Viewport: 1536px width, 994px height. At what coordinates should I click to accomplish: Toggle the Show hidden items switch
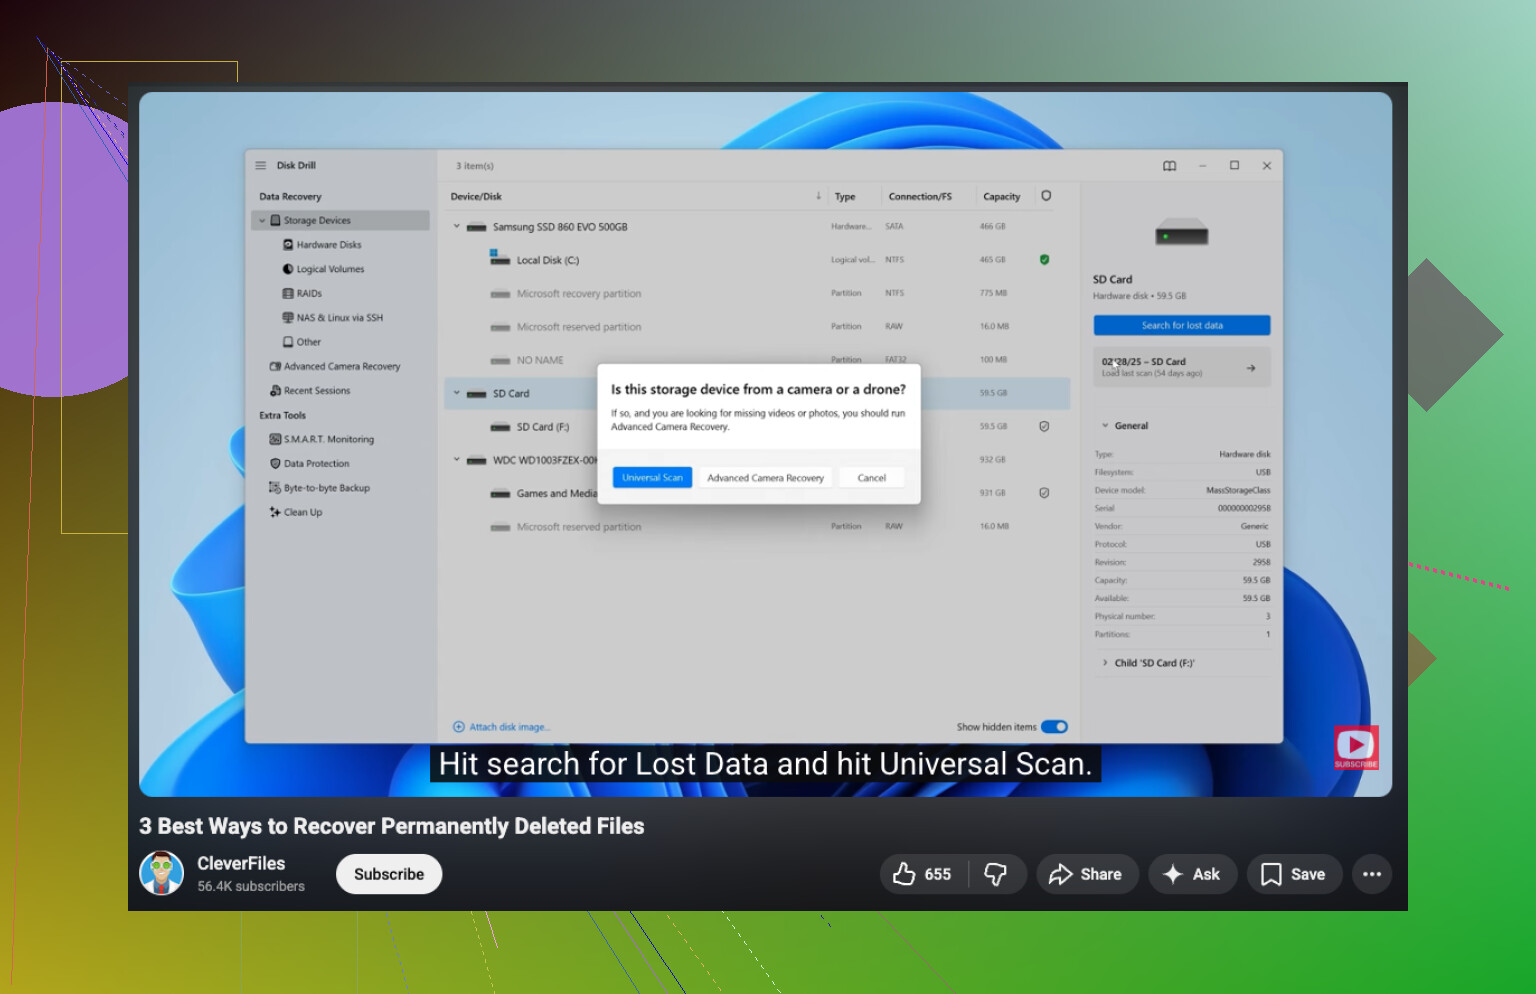click(1054, 727)
